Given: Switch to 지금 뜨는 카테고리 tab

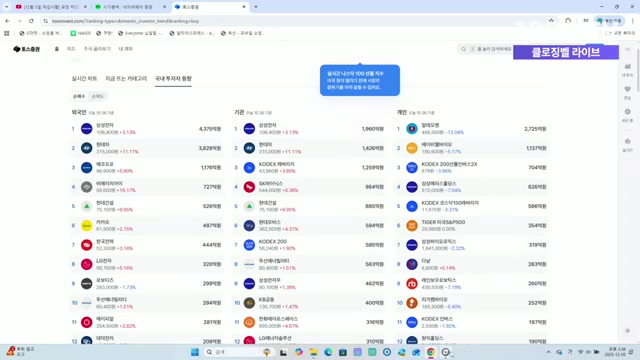Looking at the screenshot, I should pyautogui.click(x=126, y=78).
